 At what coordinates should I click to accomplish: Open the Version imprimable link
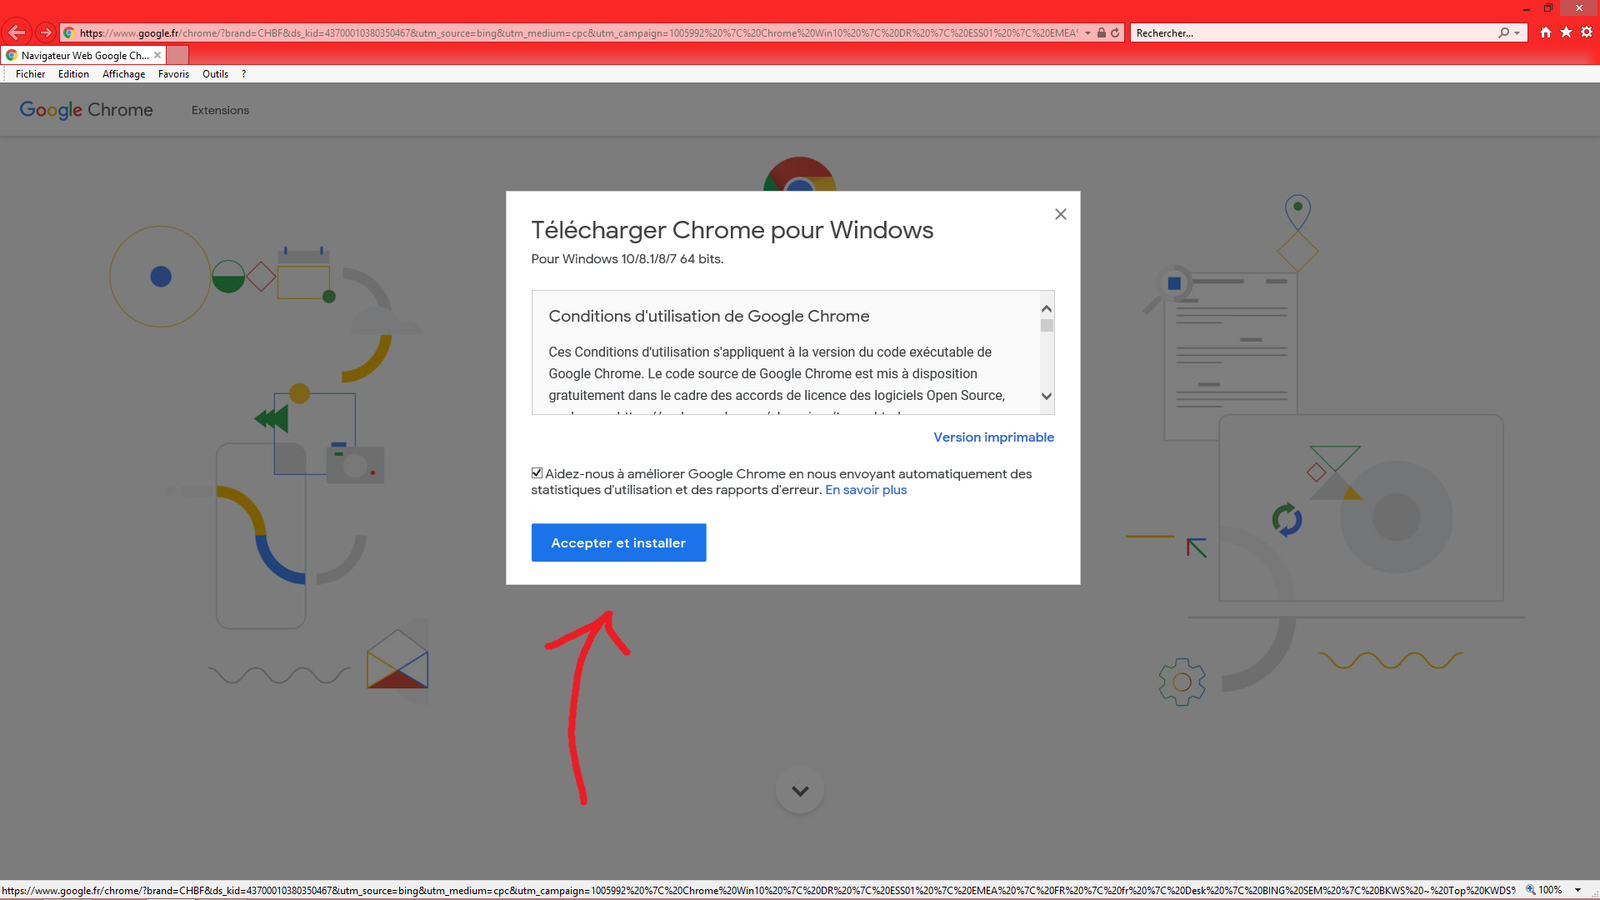(993, 437)
